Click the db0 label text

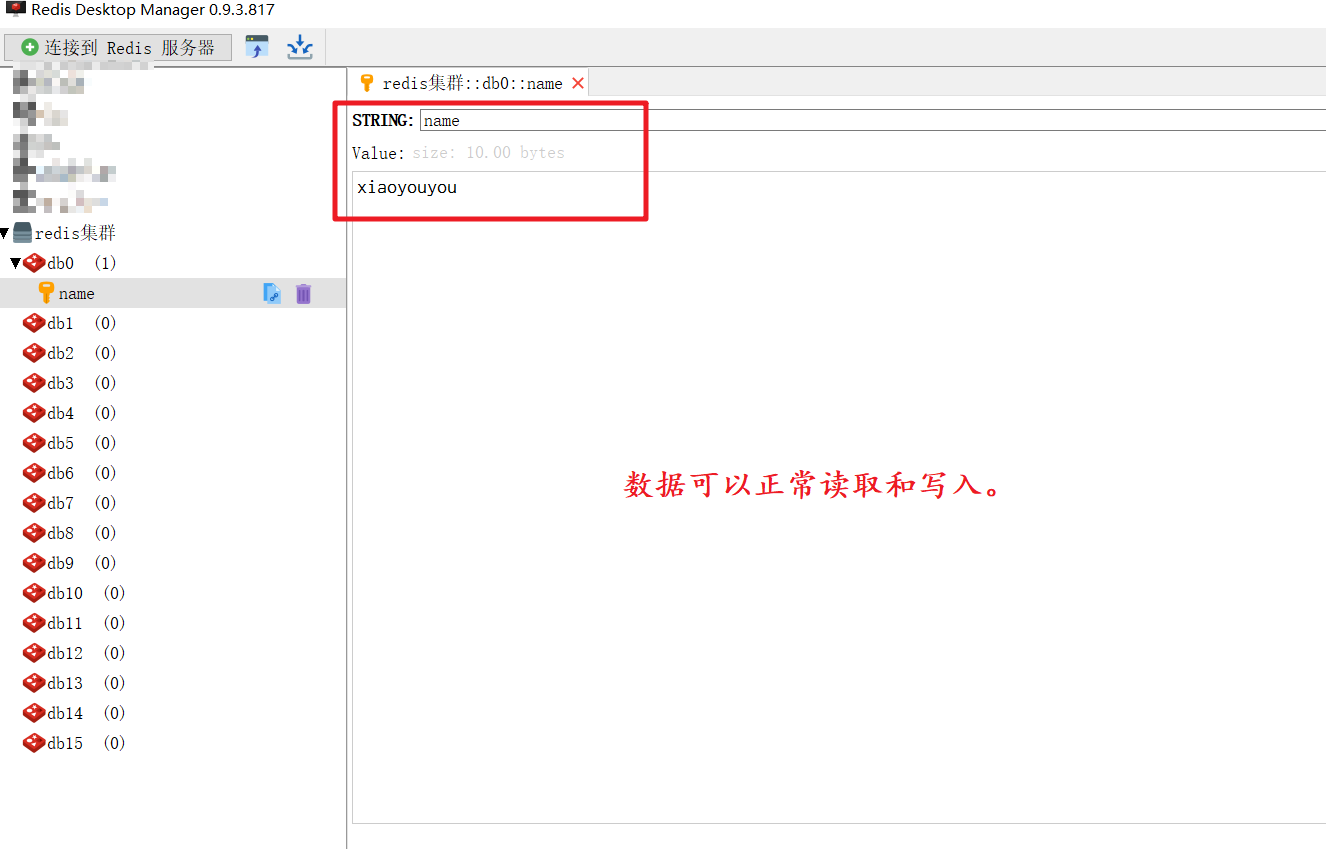click(x=61, y=263)
